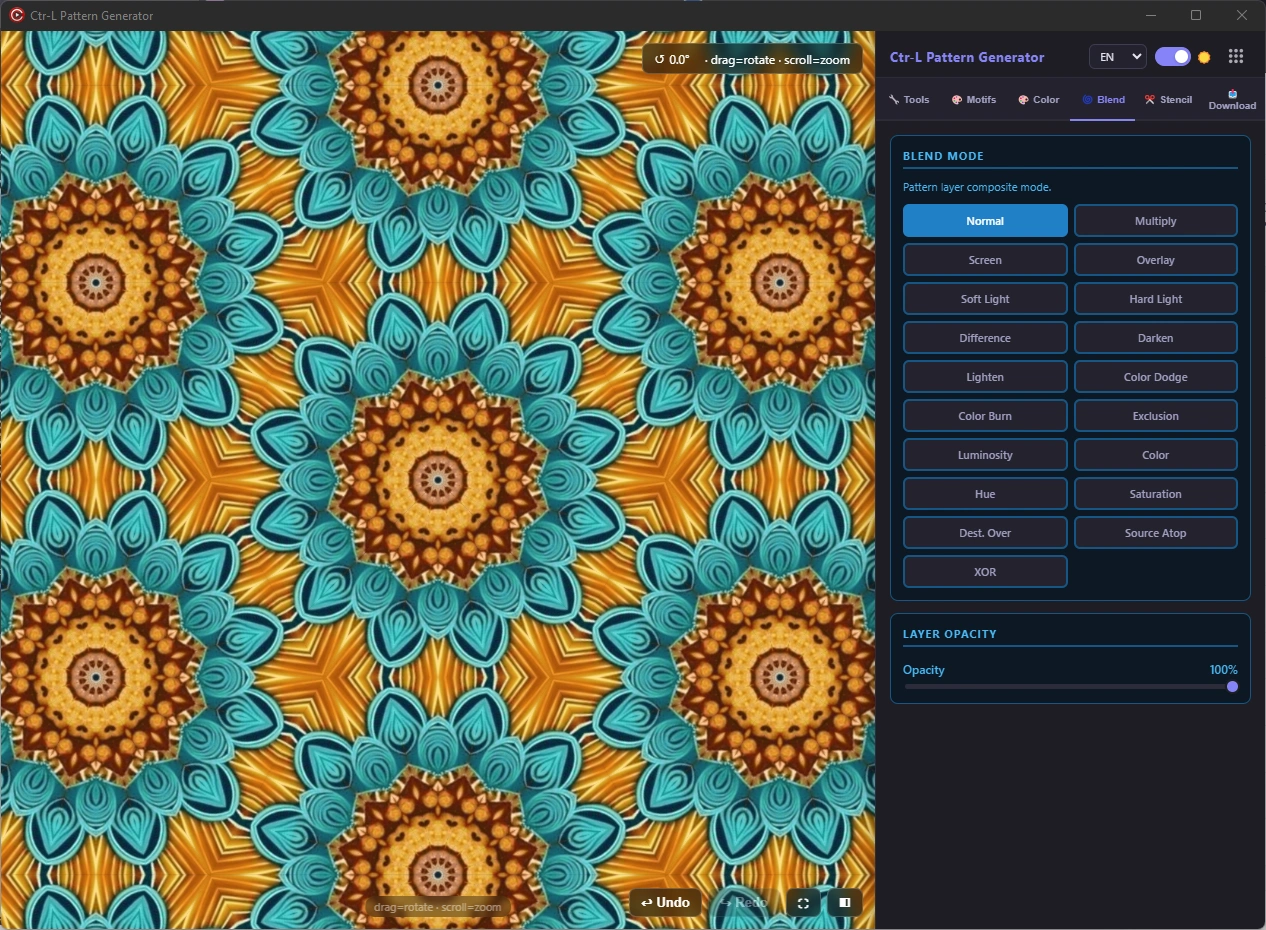Click the BLEND MODE section heading
This screenshot has width=1266, height=930.
click(x=943, y=156)
